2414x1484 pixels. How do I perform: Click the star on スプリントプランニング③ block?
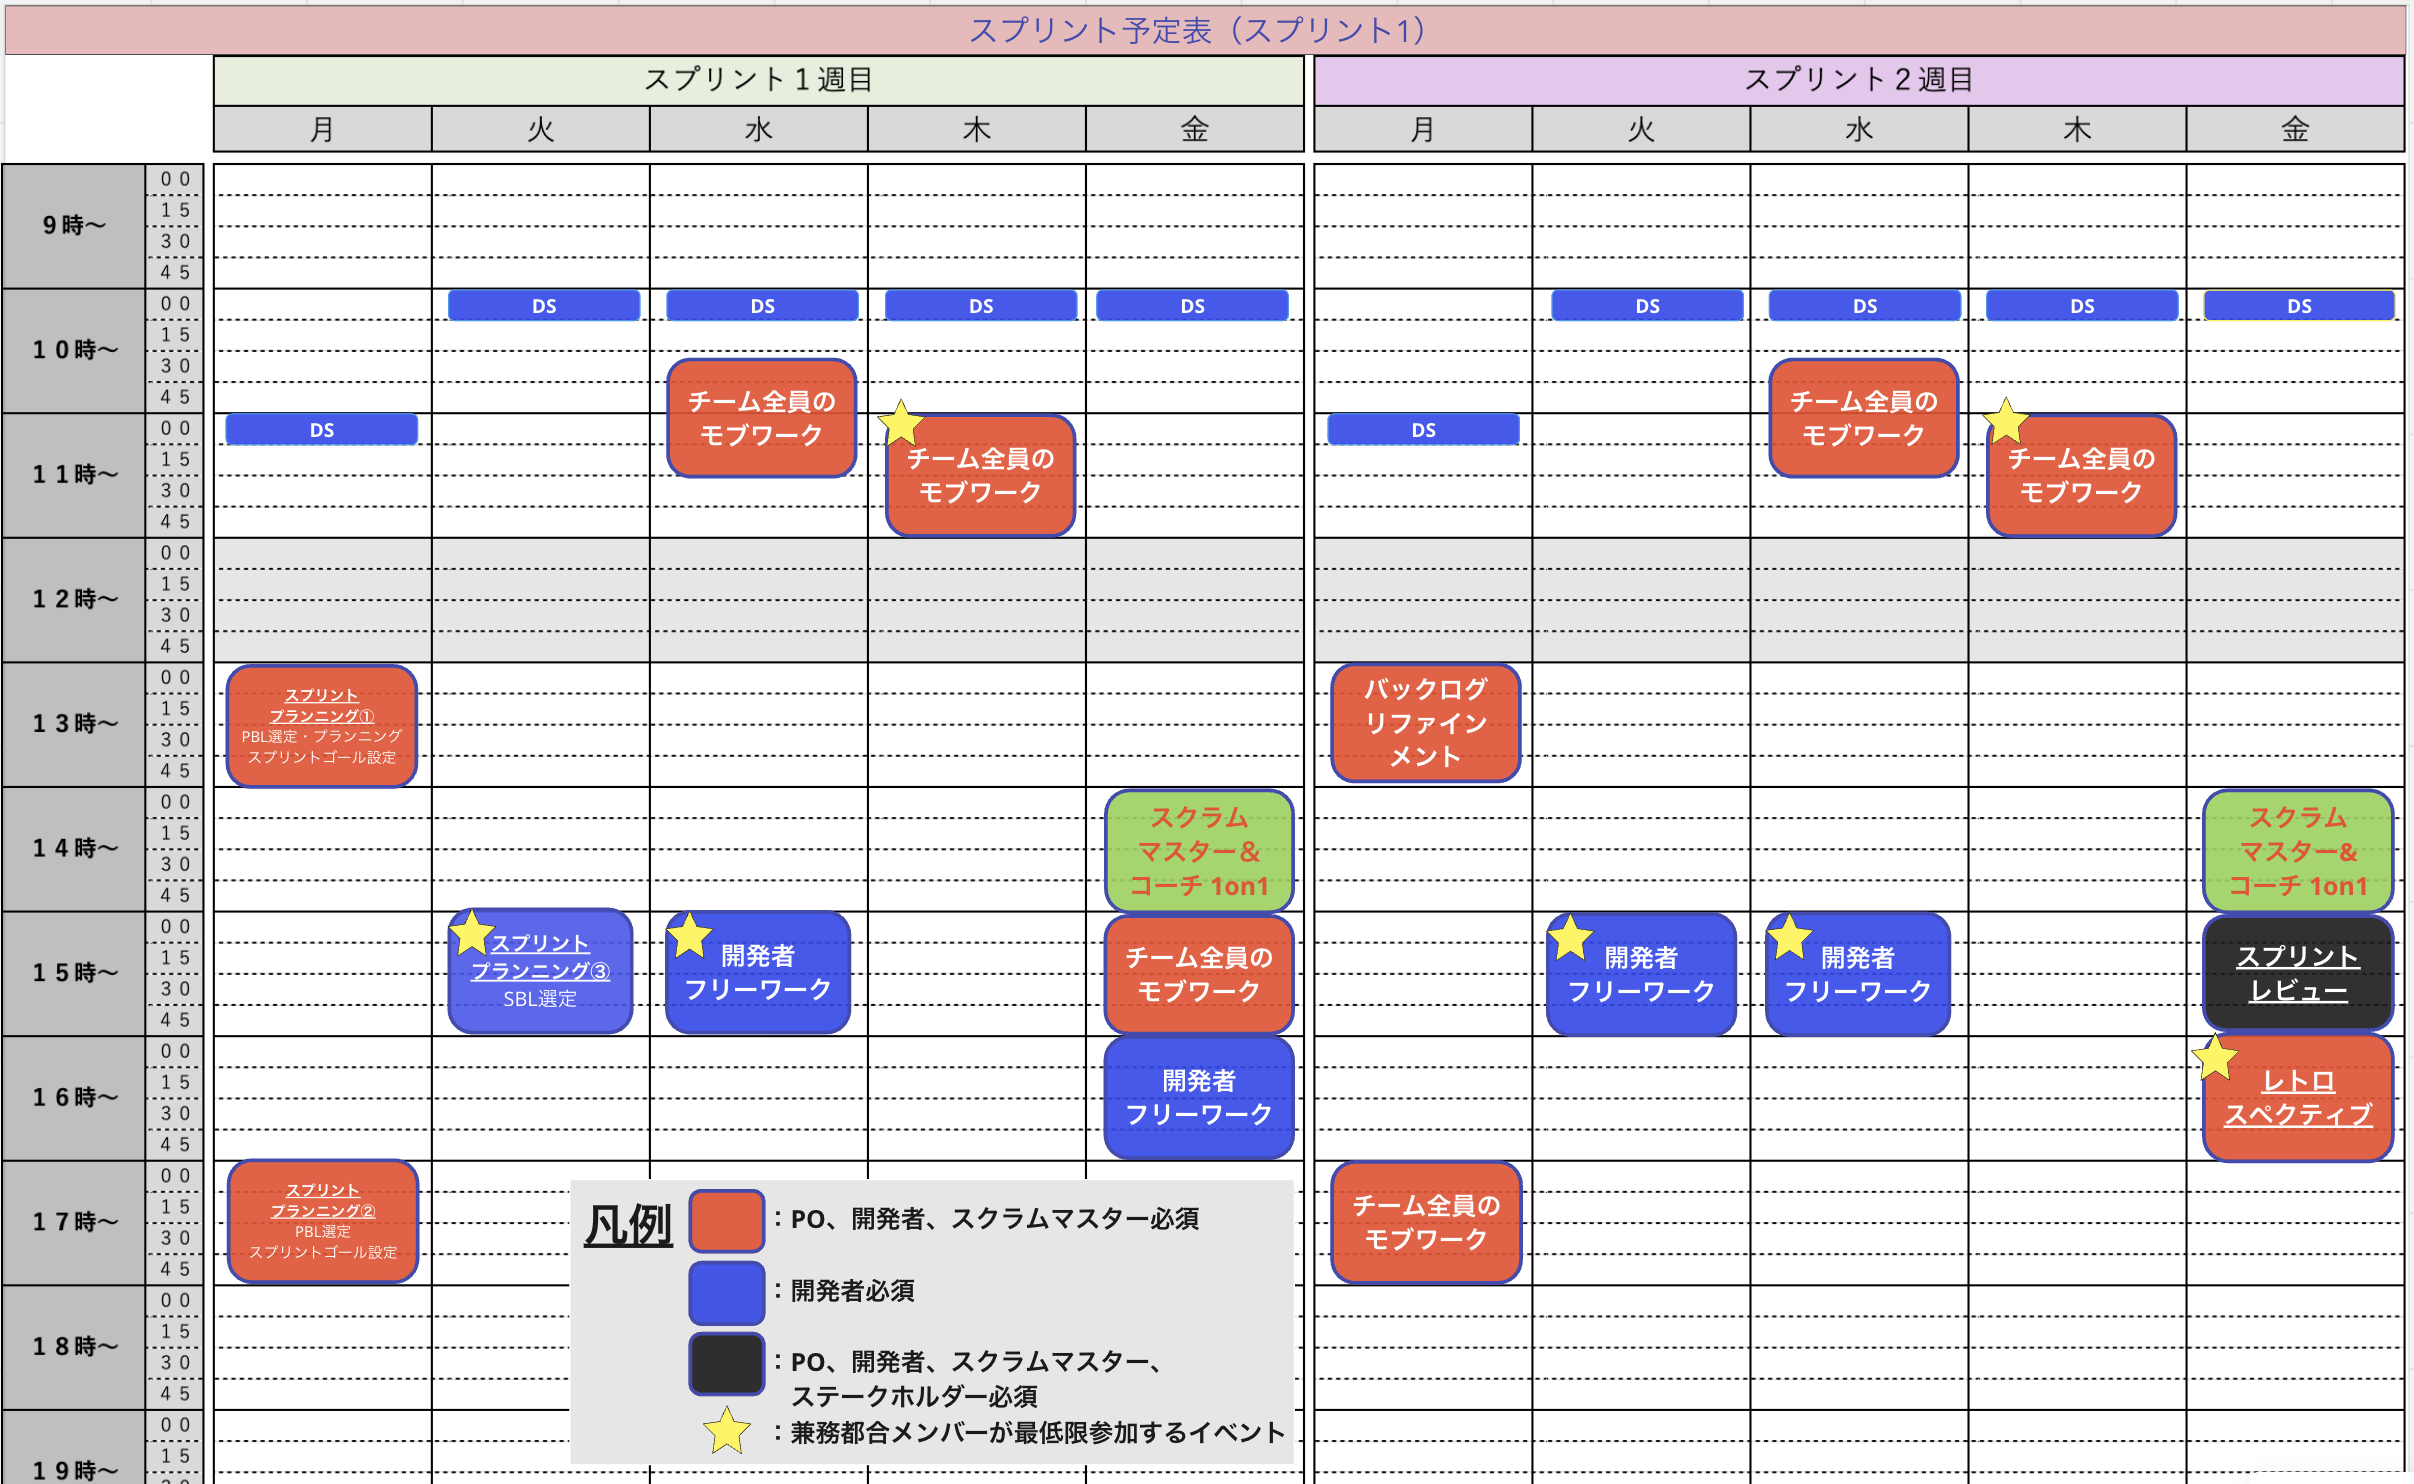[472, 932]
